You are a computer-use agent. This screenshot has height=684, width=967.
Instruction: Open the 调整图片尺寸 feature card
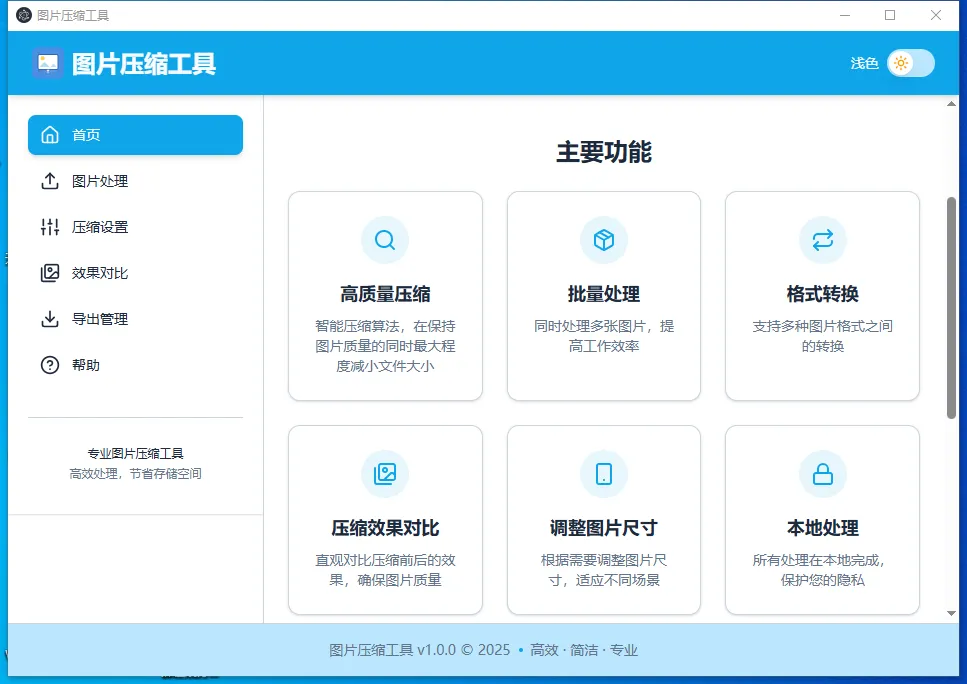603,518
